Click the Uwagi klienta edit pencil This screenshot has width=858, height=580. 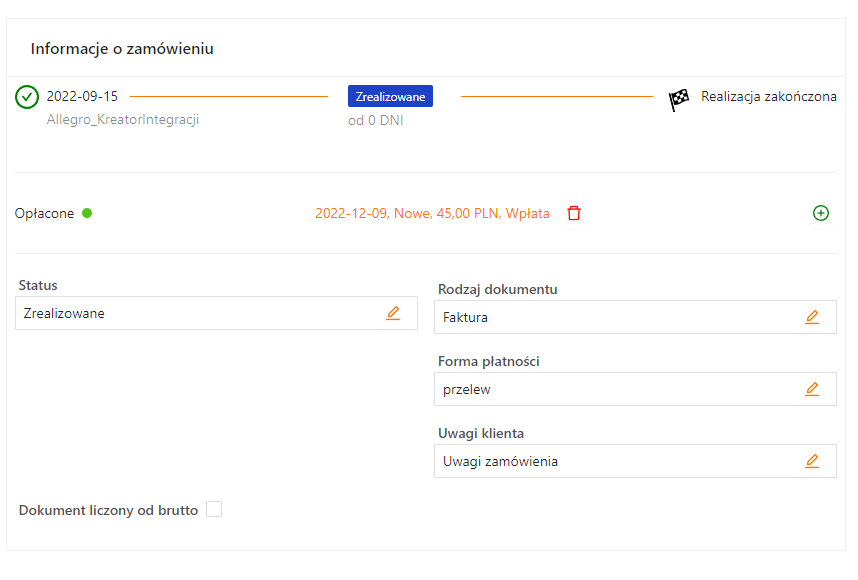(x=812, y=461)
